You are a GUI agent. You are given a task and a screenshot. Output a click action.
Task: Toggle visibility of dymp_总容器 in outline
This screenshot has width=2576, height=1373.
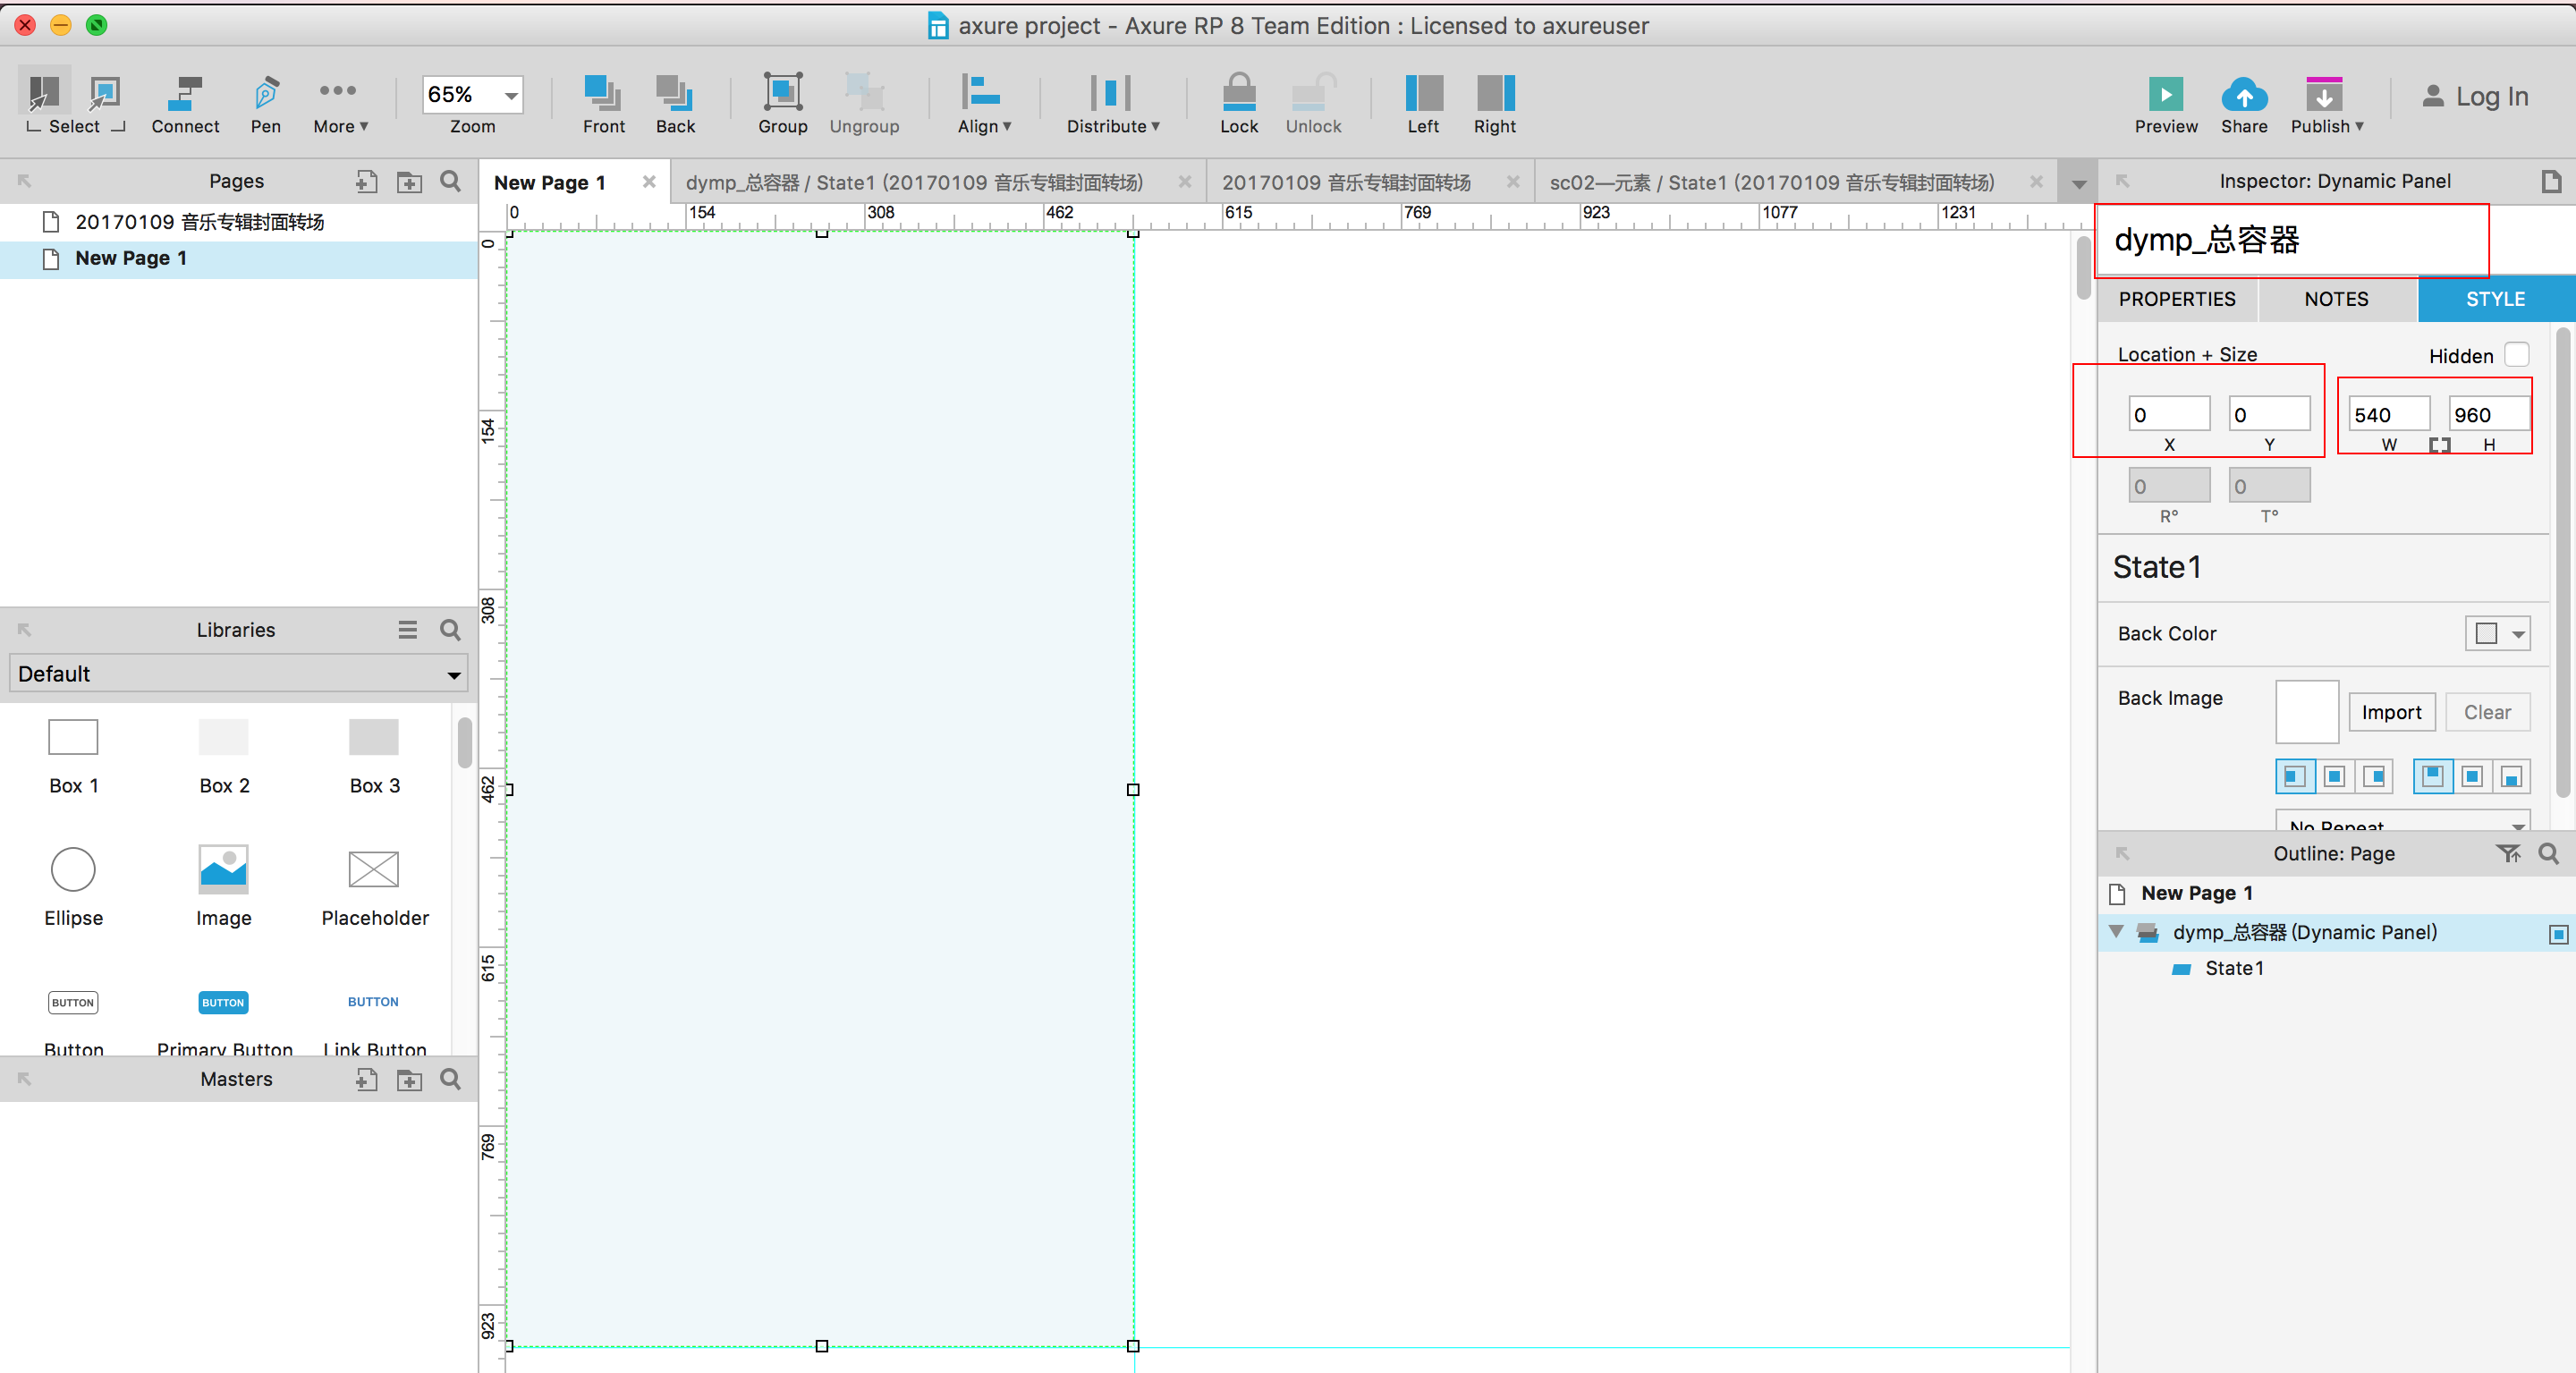coord(2557,934)
